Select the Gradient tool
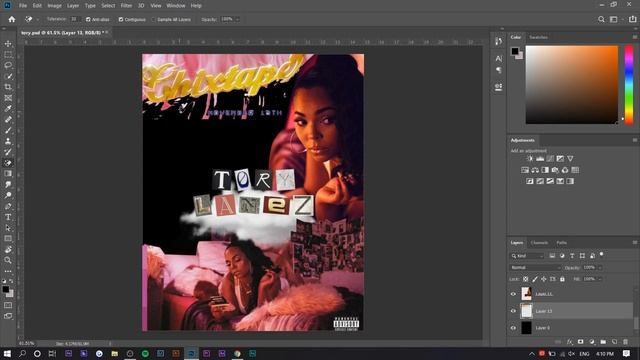This screenshot has height=360, width=640. click(x=8, y=173)
